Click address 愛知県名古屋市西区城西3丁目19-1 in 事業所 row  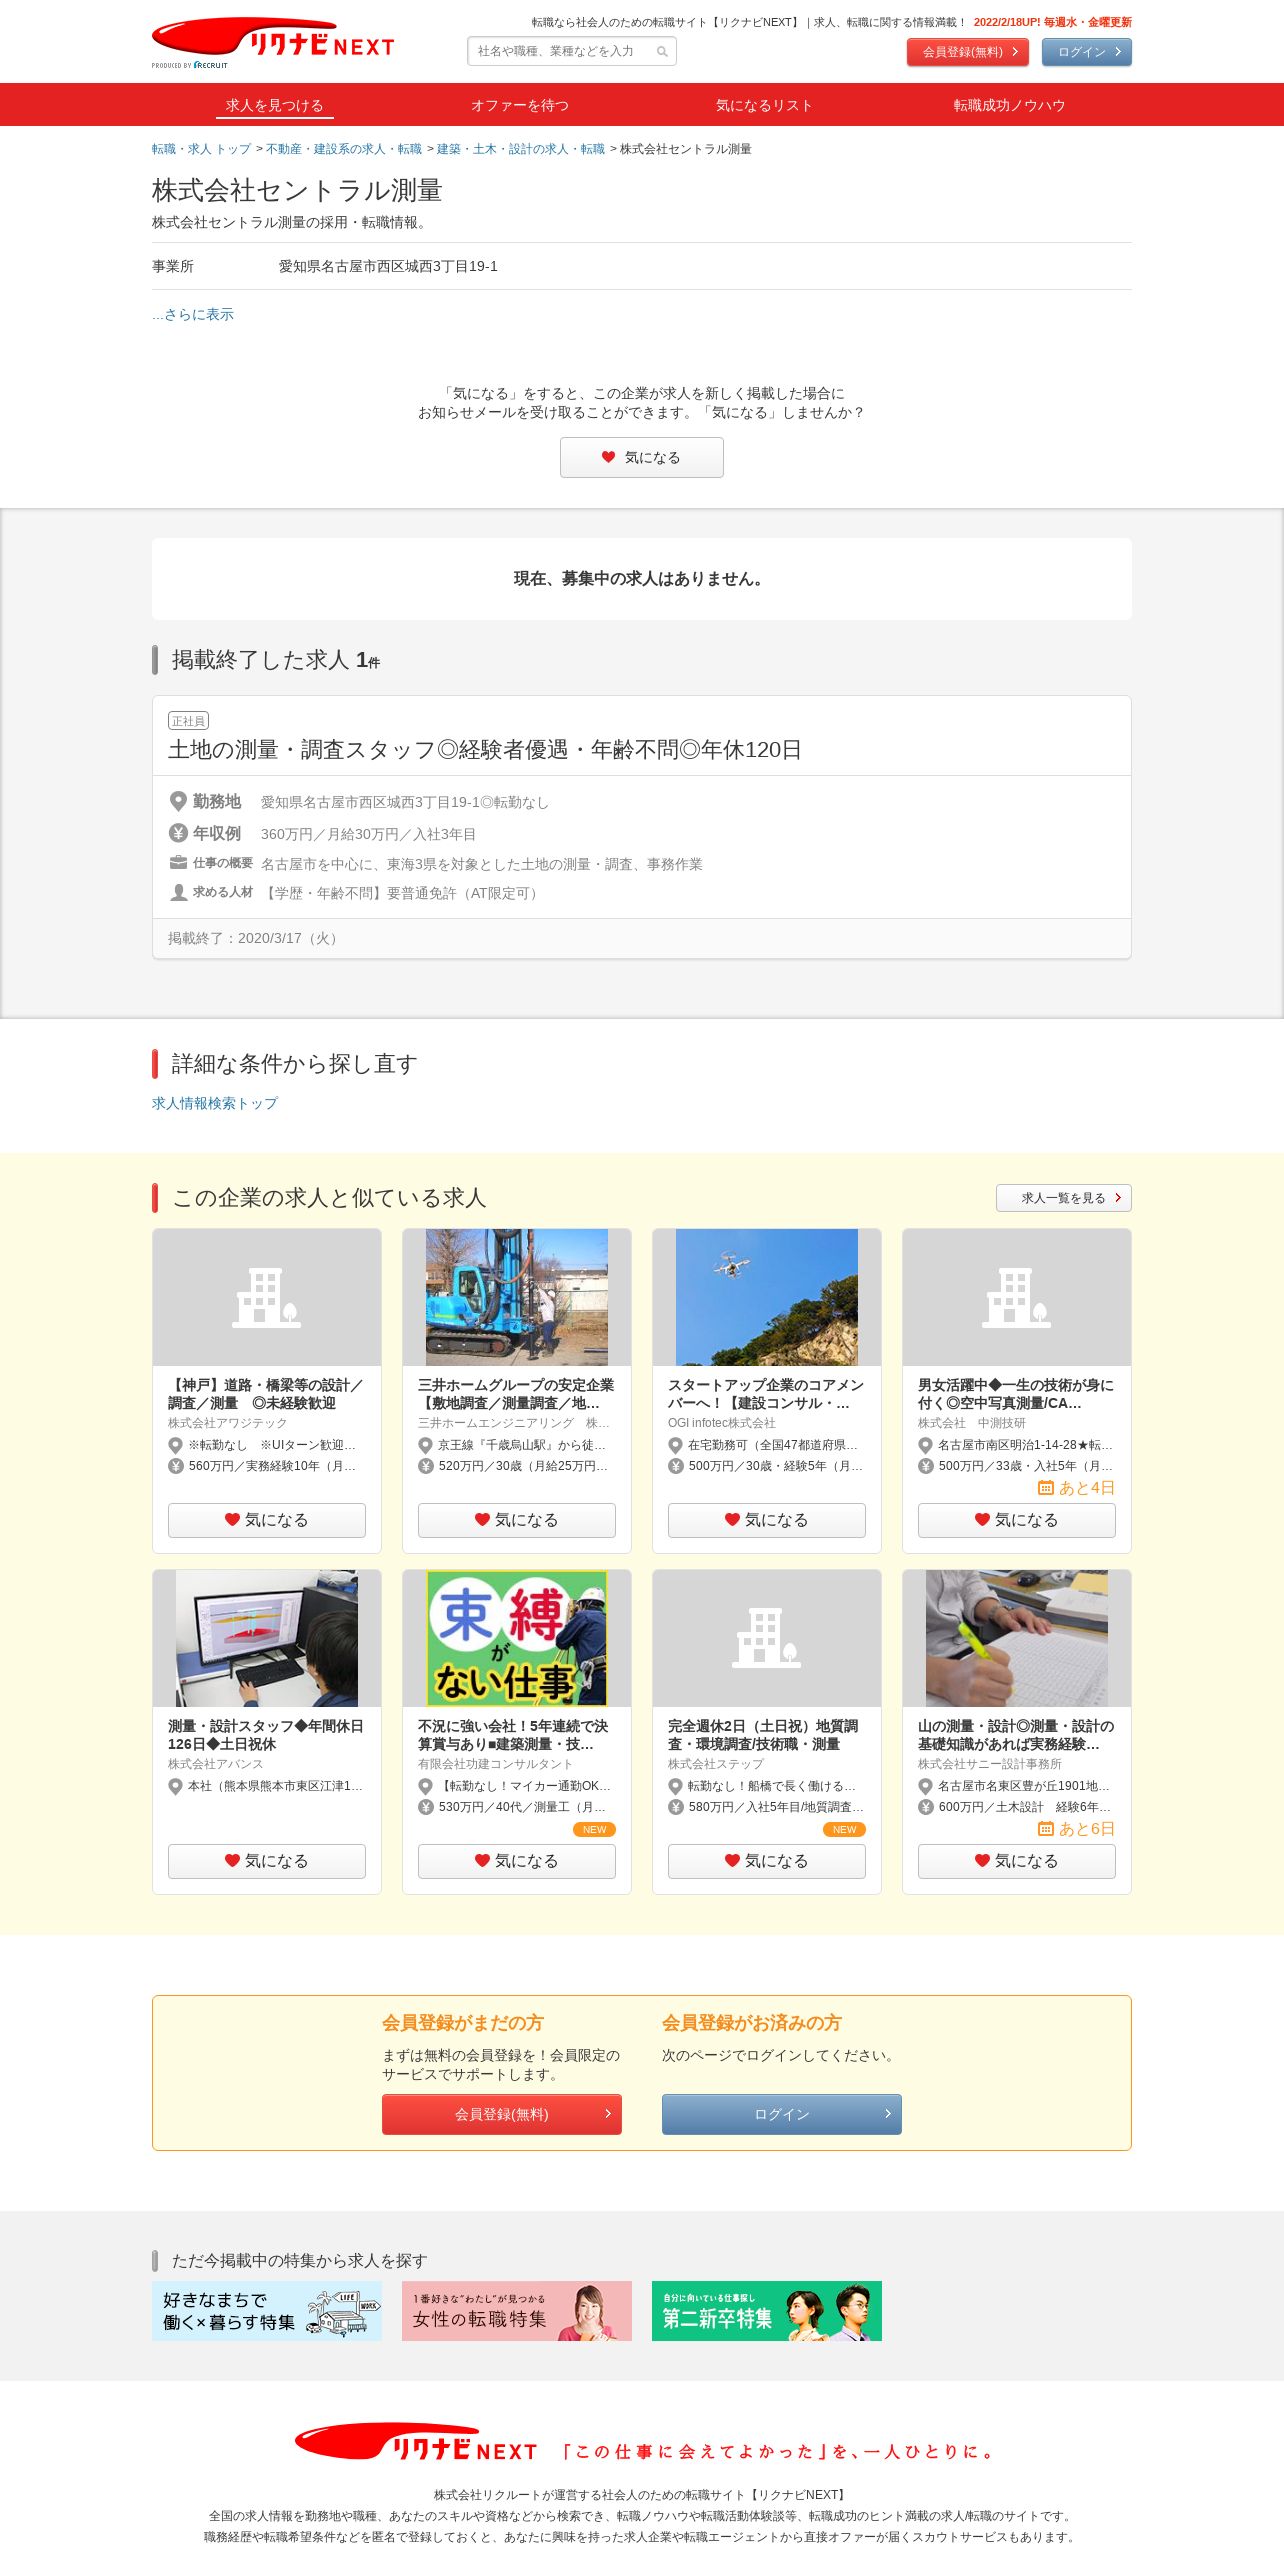(388, 266)
